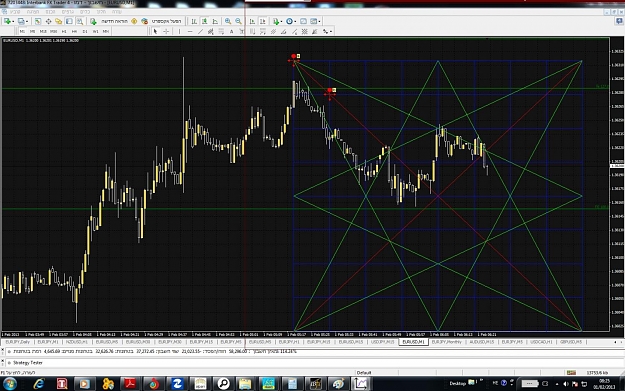The image size is (625, 391).
Task: Open a new chart window
Action: click(7, 21)
